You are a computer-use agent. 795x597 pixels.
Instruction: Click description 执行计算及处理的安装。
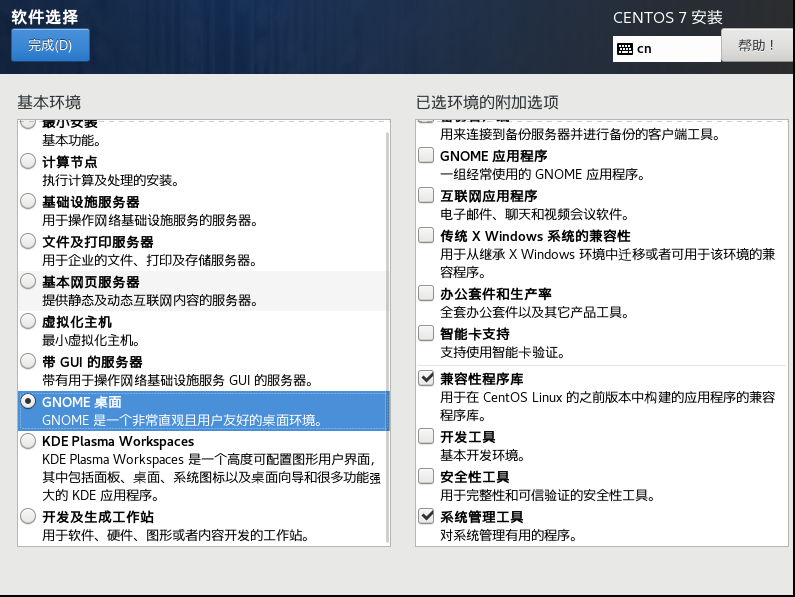point(111,181)
